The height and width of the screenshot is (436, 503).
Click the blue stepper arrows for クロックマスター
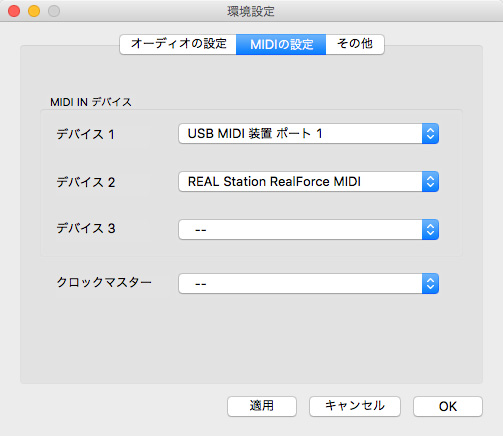[430, 284]
